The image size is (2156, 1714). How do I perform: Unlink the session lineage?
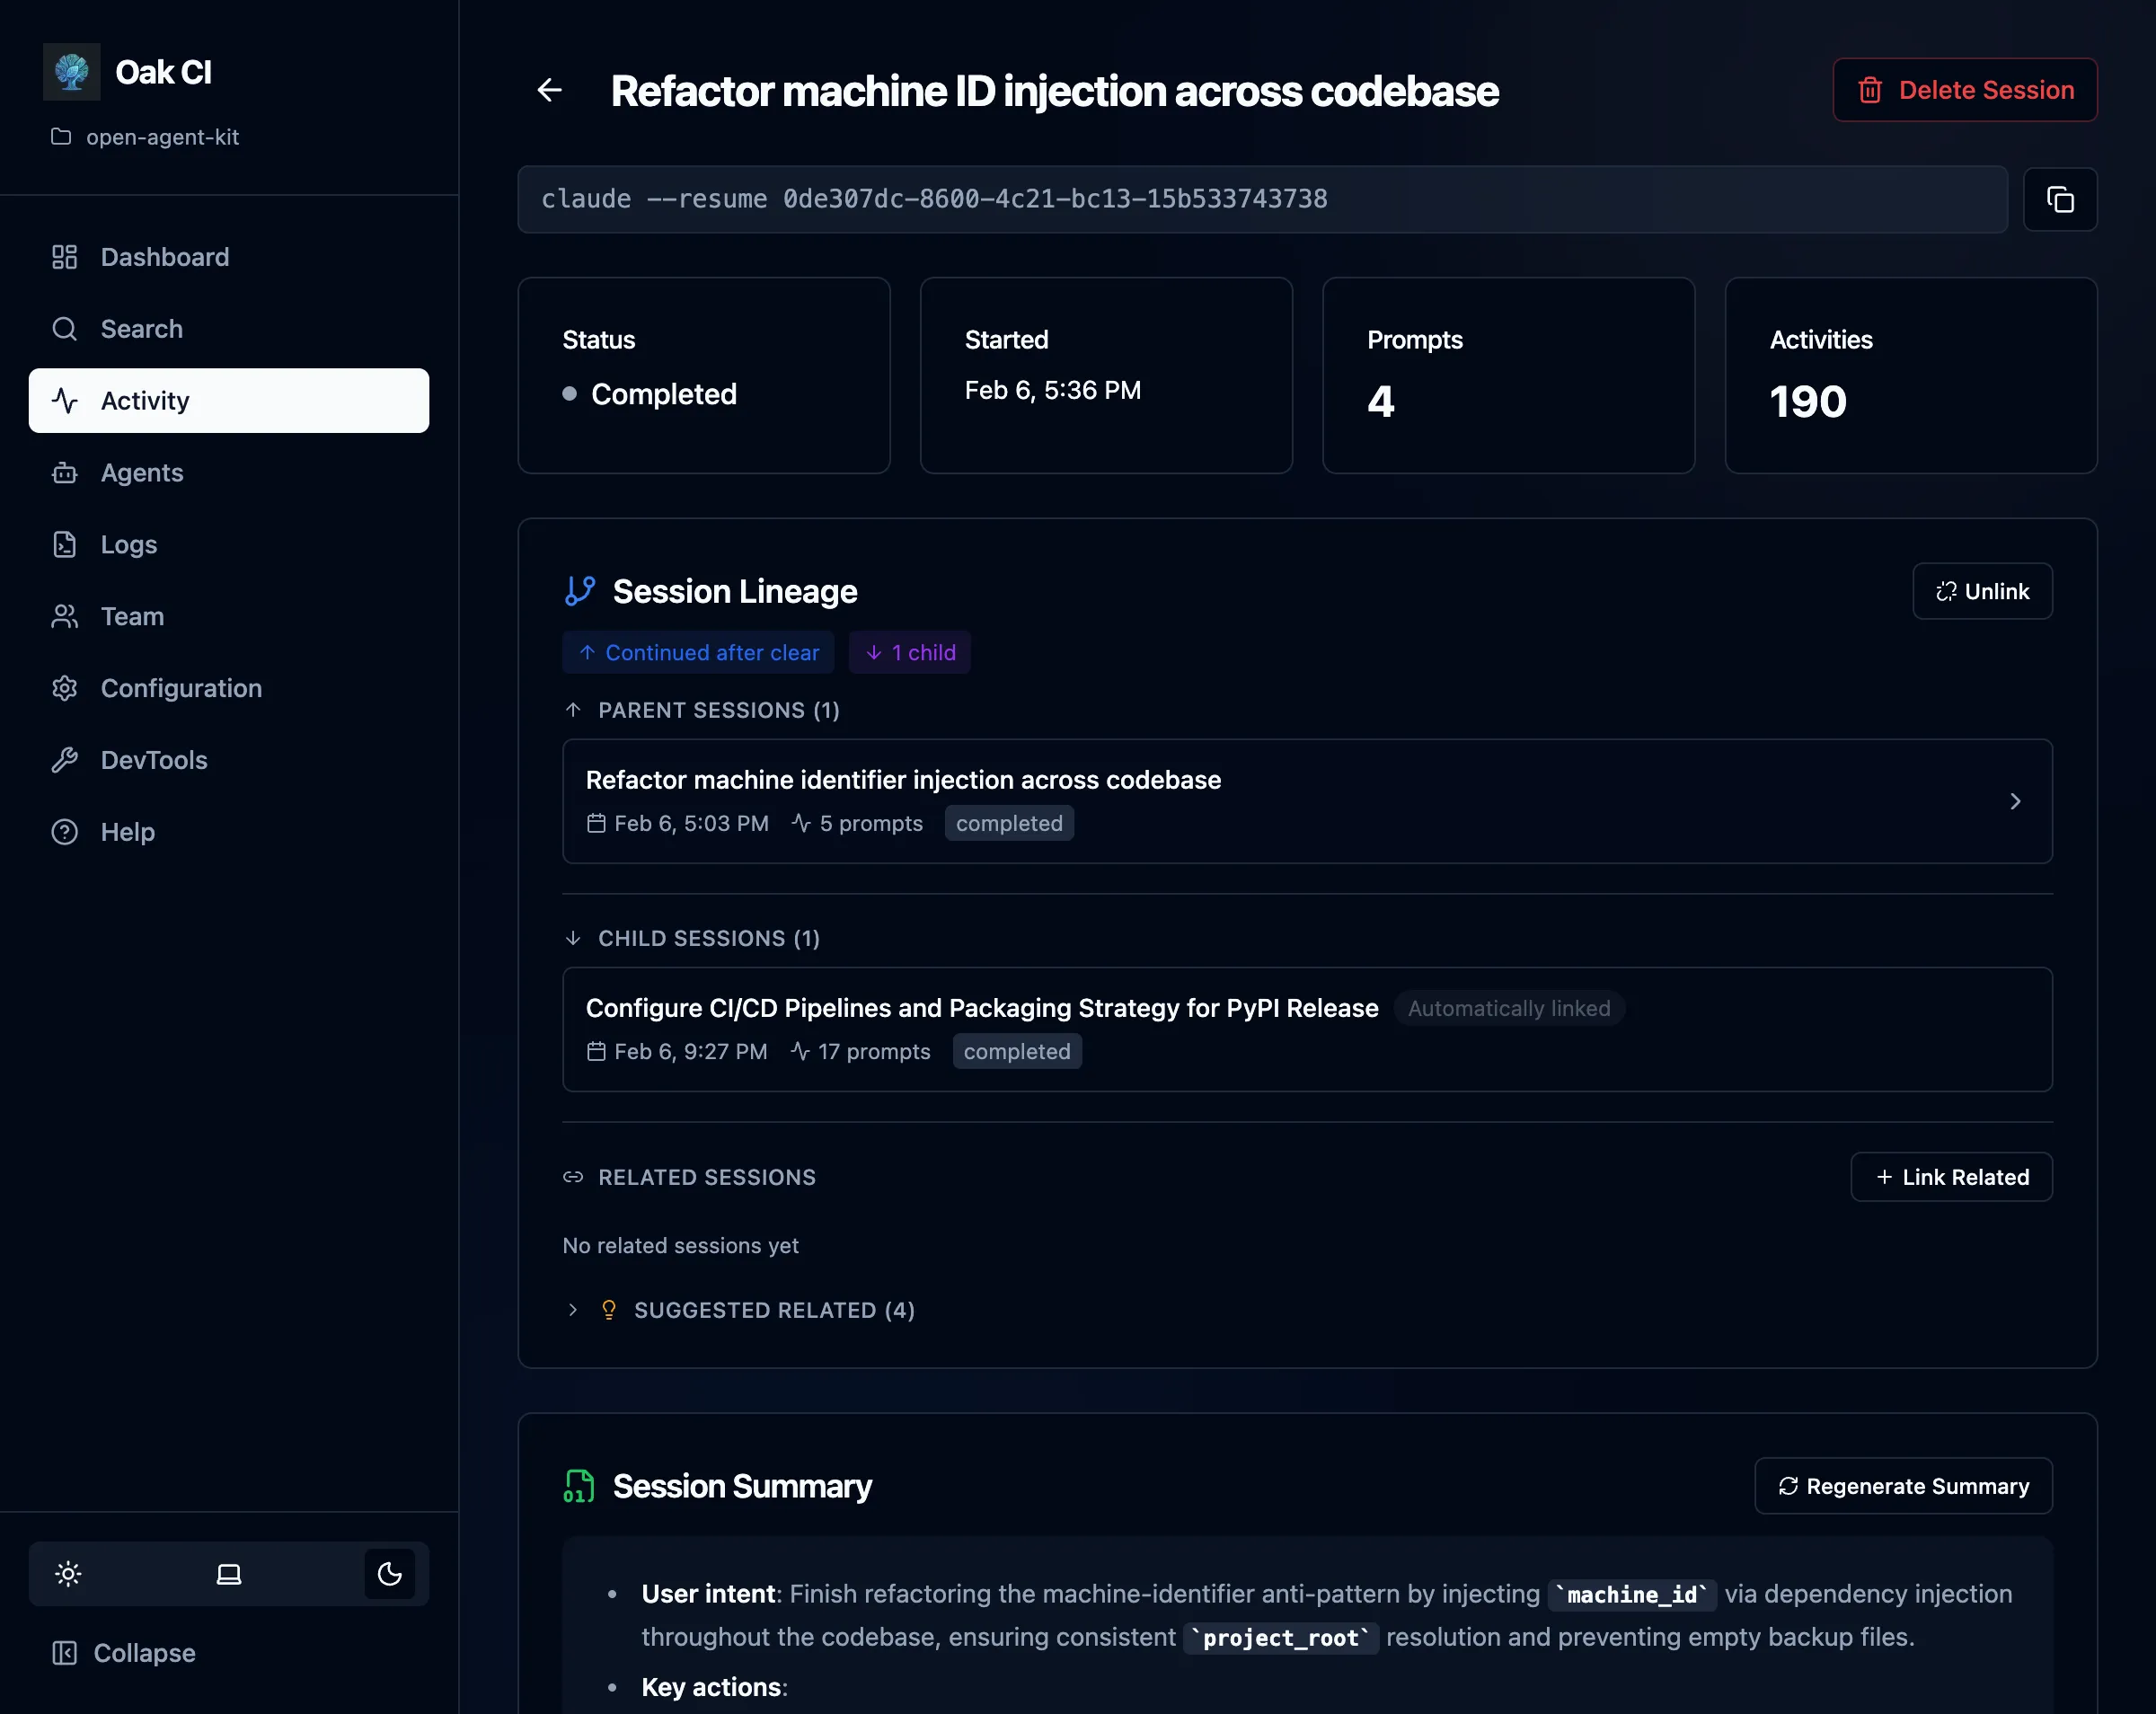coord(1981,591)
